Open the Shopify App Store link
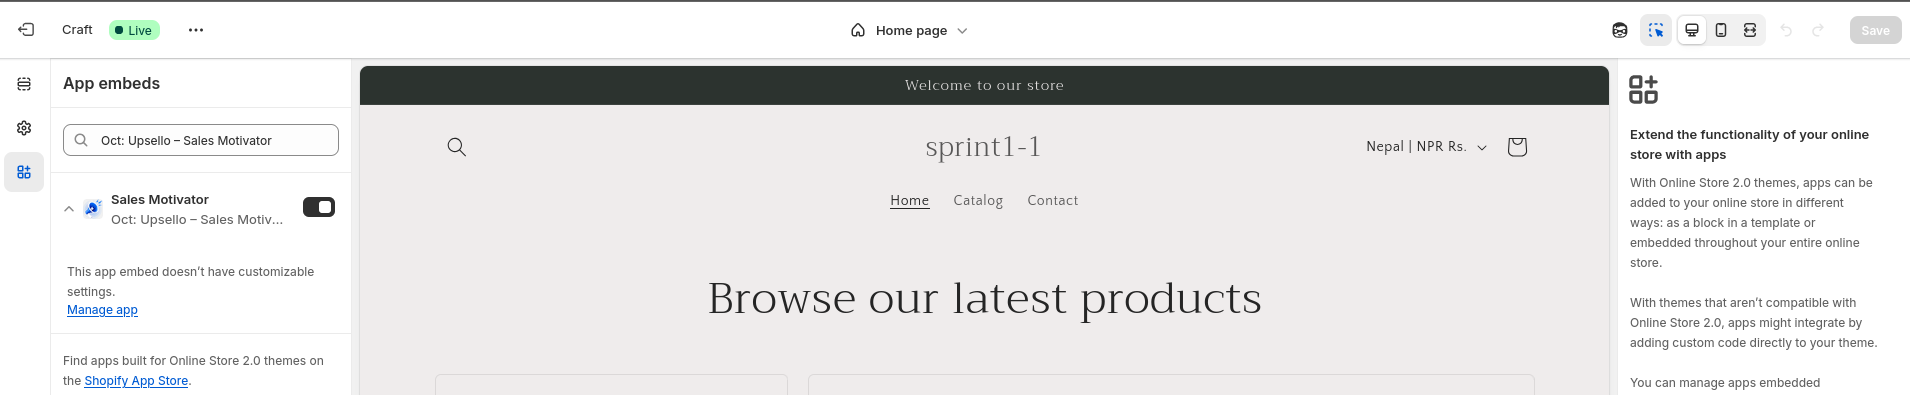This screenshot has width=1910, height=395. 136,381
